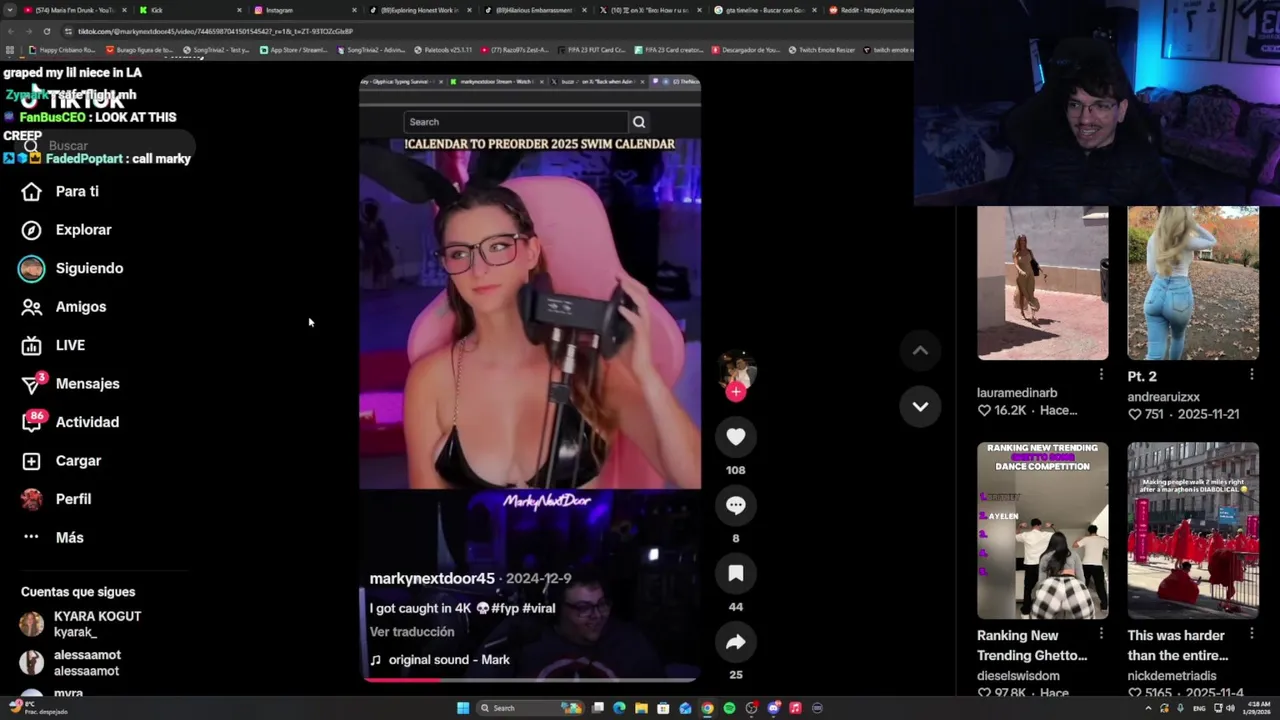
Task: Open Ranking New Trending dance video thumbnail
Action: click(x=1043, y=531)
